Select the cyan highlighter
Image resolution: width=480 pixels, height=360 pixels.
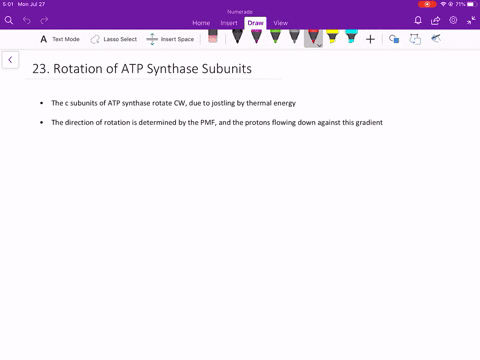click(351, 37)
